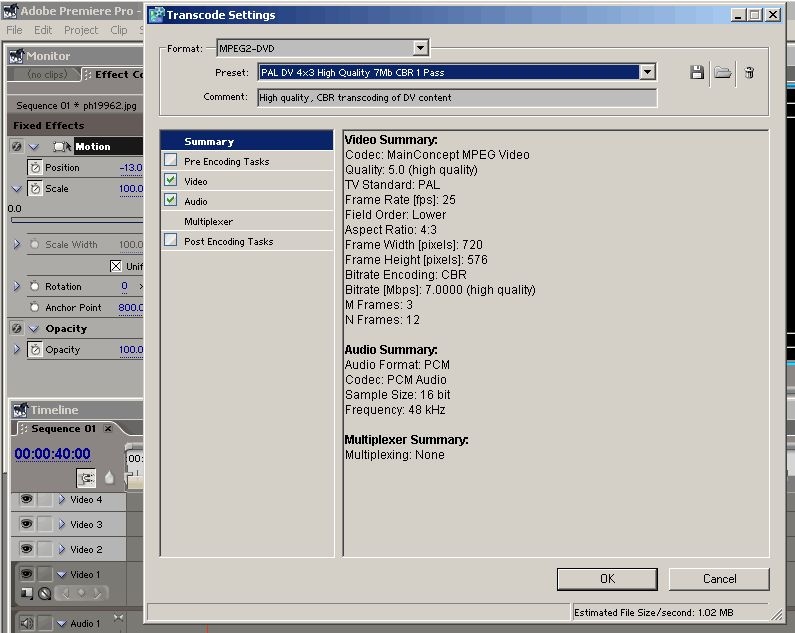
Task: Click the Scale slider track
Action: pos(77,220)
